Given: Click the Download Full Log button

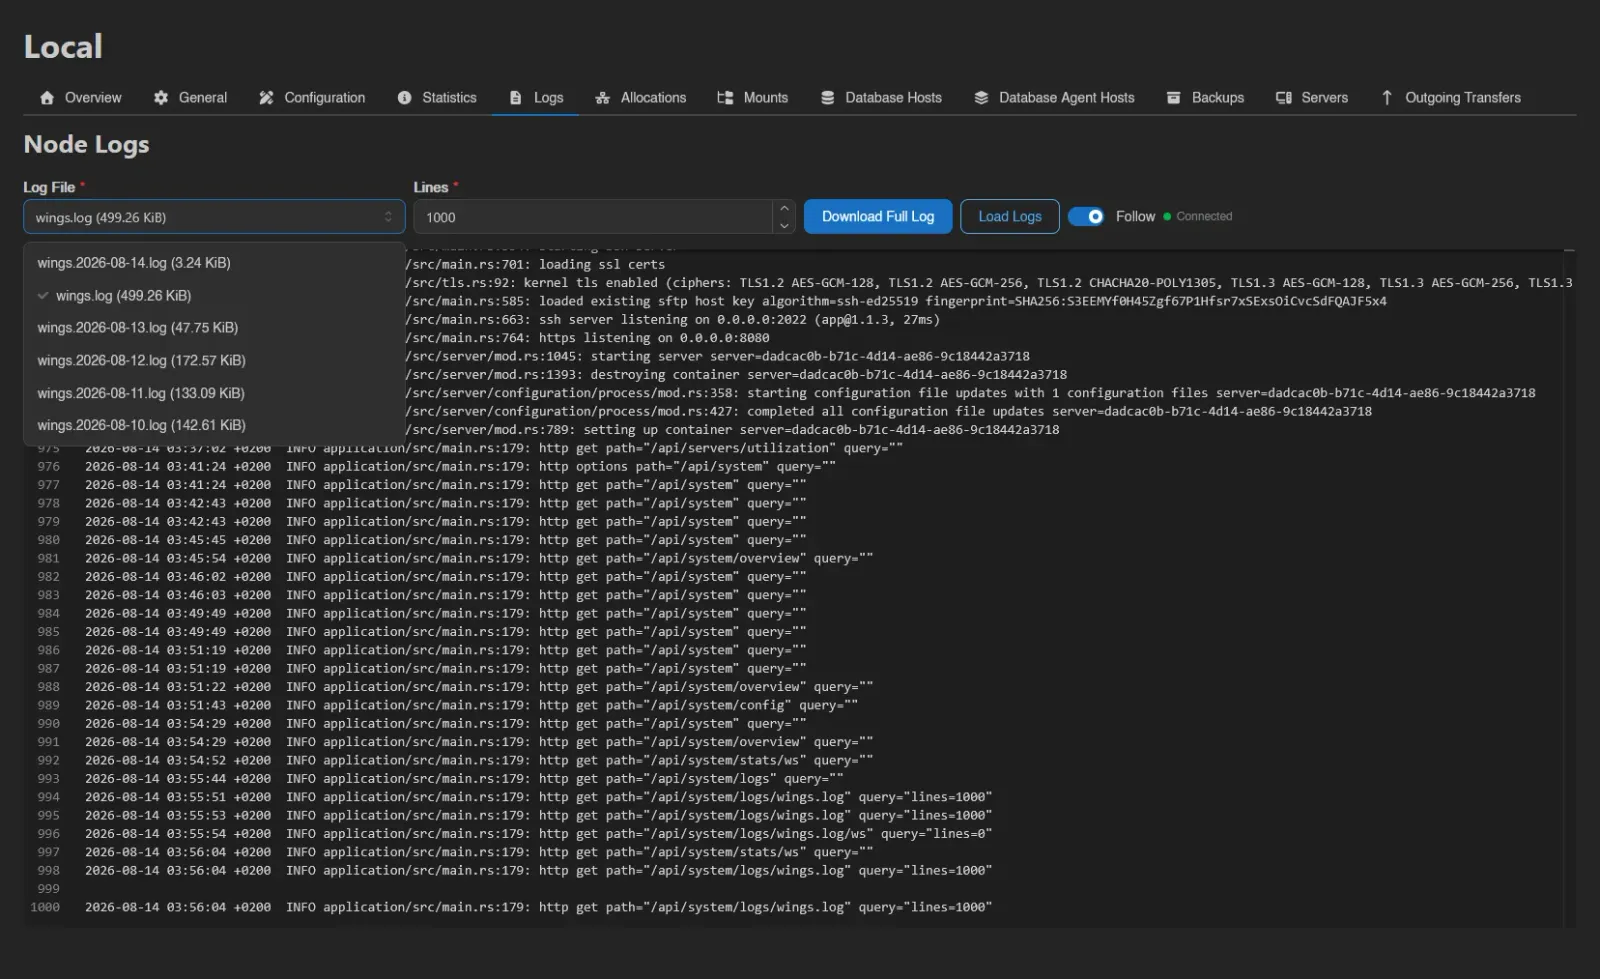Looking at the screenshot, I should tap(878, 217).
